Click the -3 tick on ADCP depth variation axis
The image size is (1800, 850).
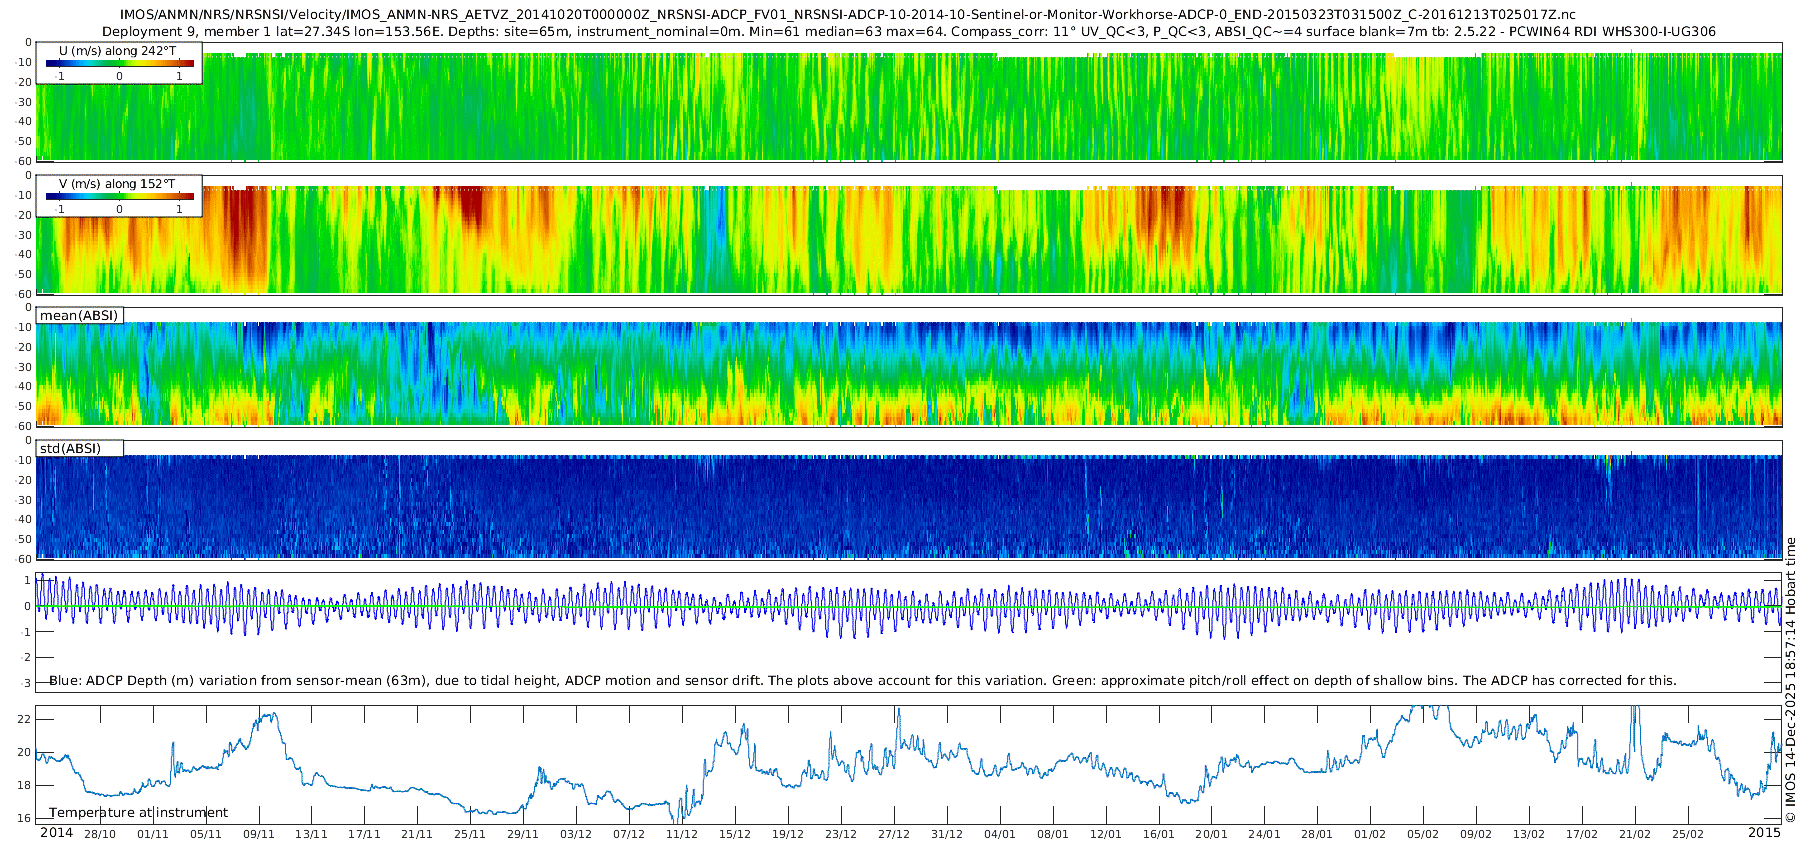tap(26, 683)
